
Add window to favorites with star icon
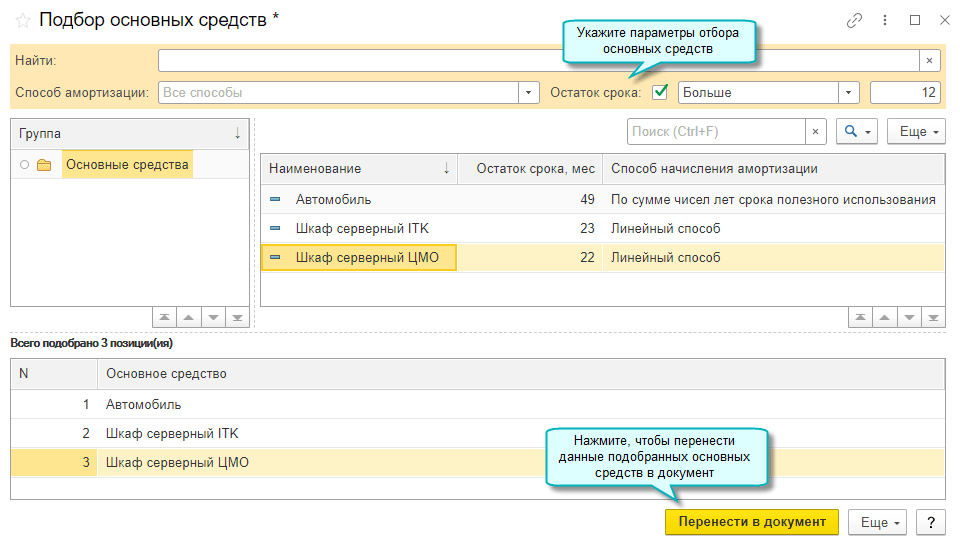22,20
